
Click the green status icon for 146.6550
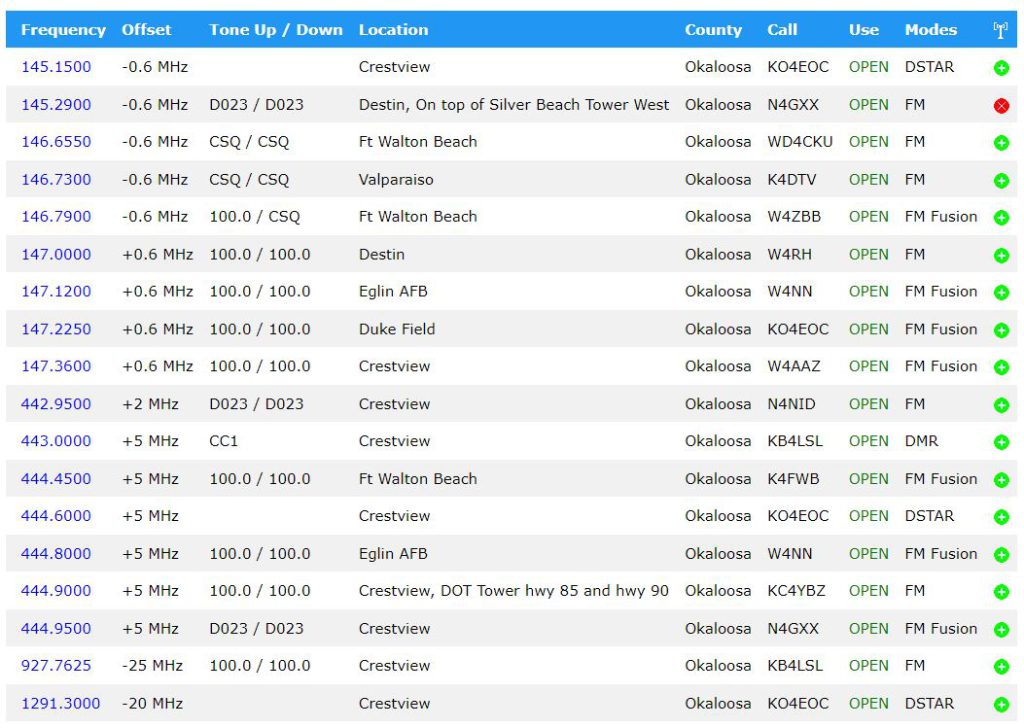(x=1001, y=143)
